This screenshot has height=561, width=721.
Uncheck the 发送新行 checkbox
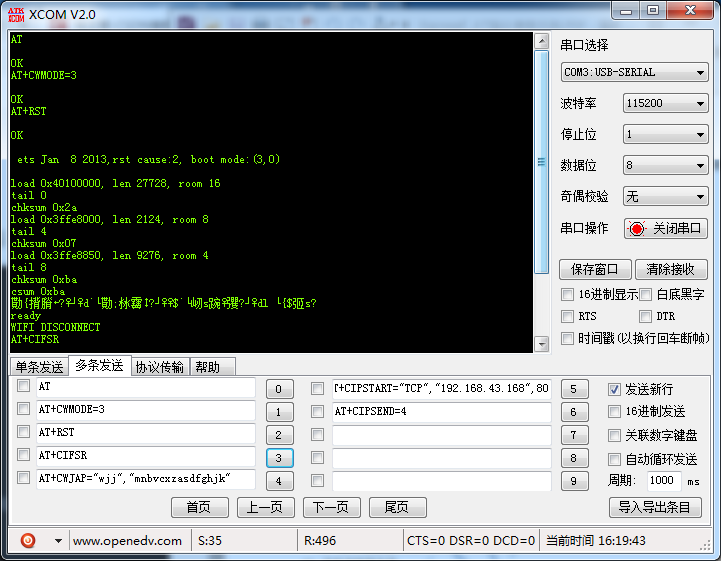[614, 389]
